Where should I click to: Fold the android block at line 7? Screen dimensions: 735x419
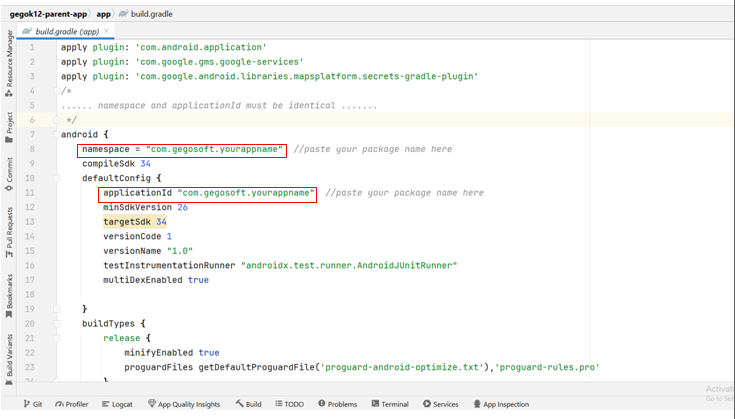(x=56, y=135)
